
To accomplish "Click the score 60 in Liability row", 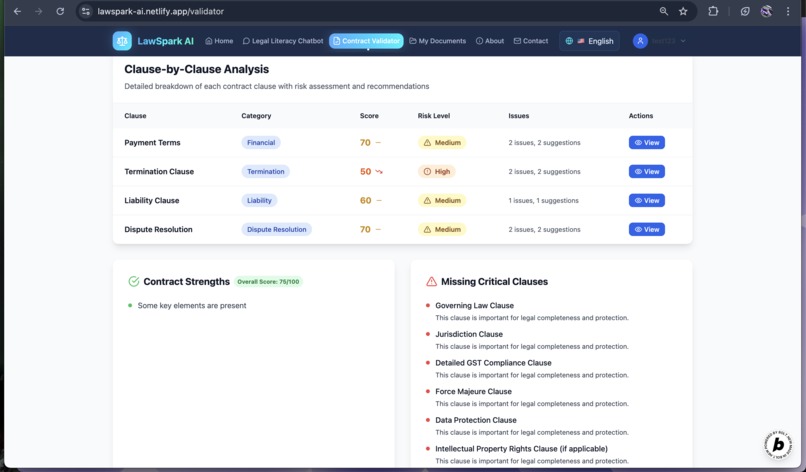I will pyautogui.click(x=365, y=201).
